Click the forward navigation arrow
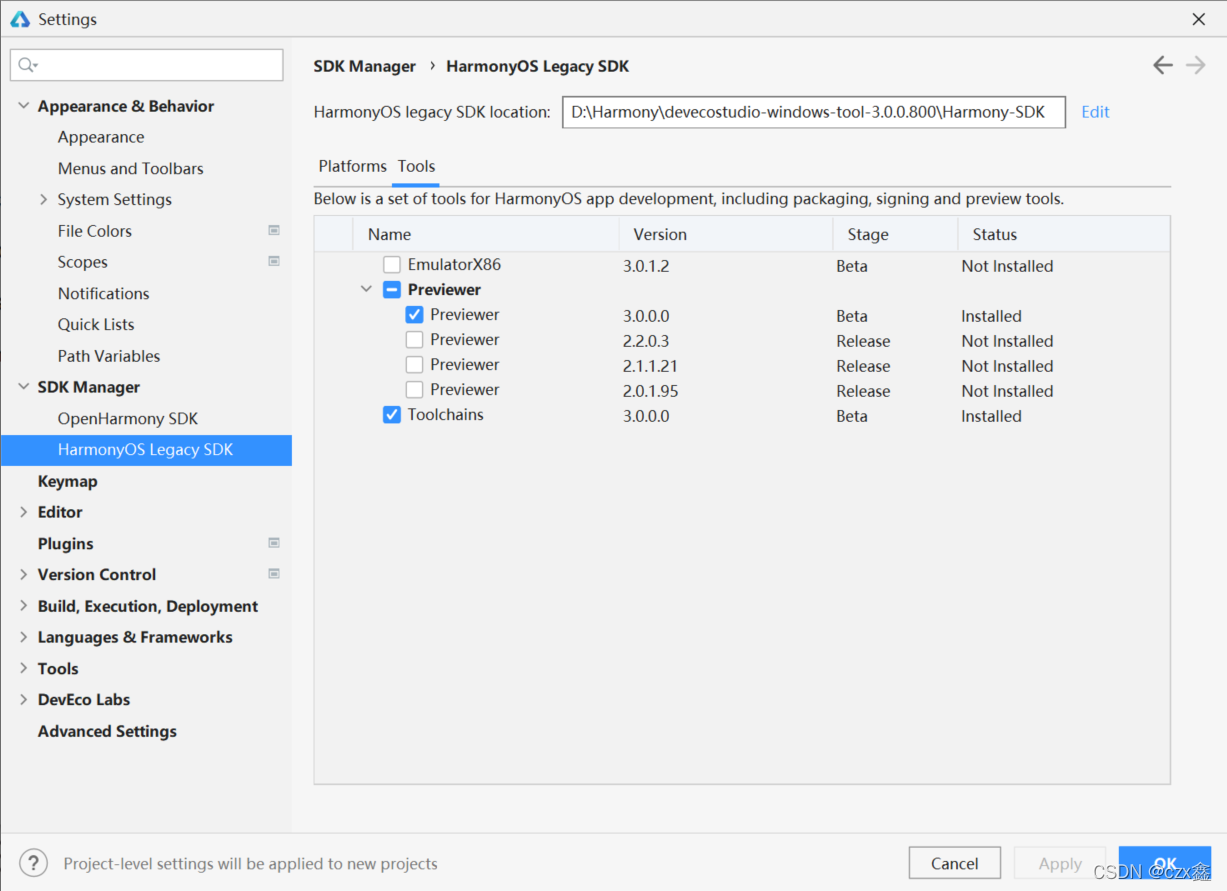Screen dimensions: 1227x891 point(1195,65)
